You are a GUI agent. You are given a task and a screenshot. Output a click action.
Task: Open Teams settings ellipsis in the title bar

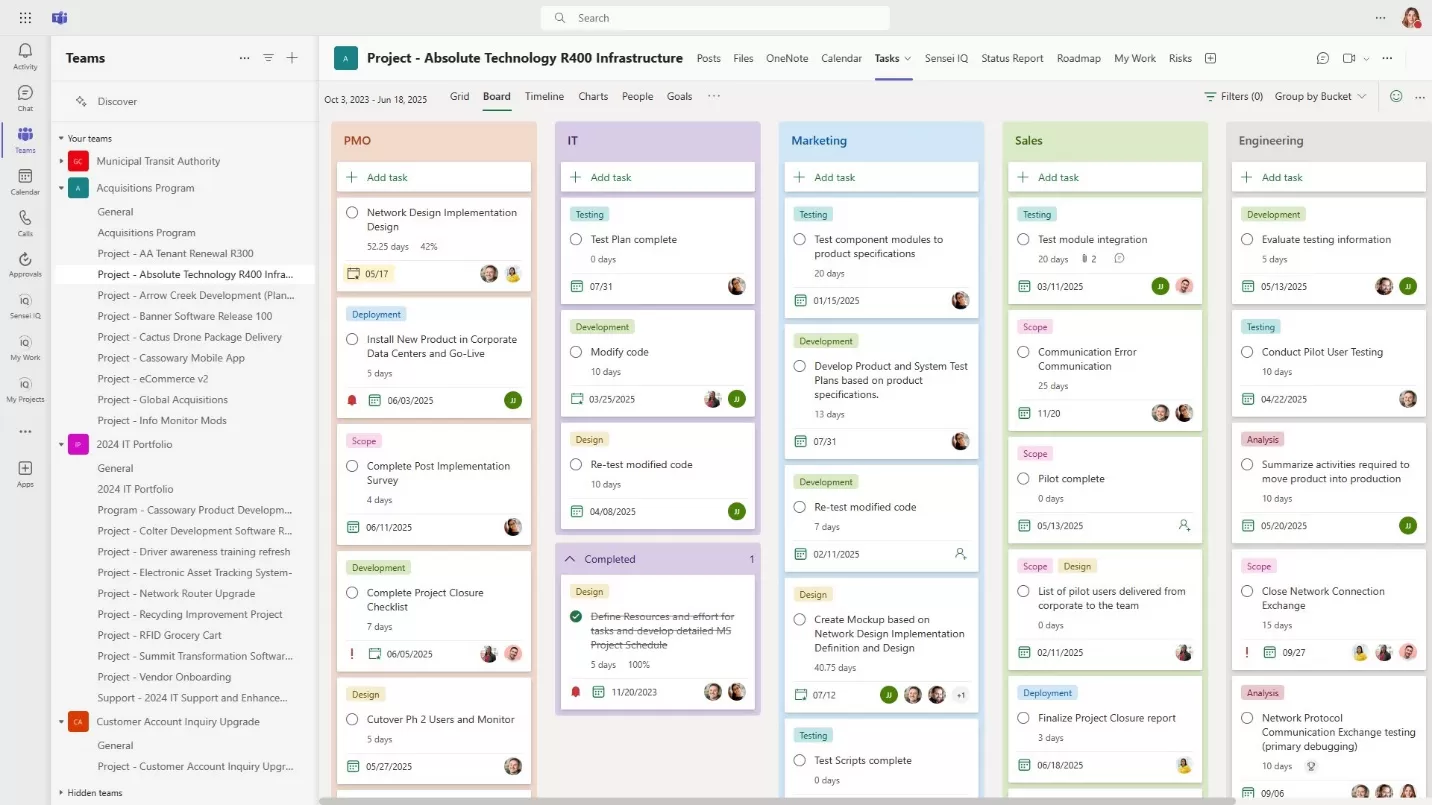click(x=1381, y=18)
